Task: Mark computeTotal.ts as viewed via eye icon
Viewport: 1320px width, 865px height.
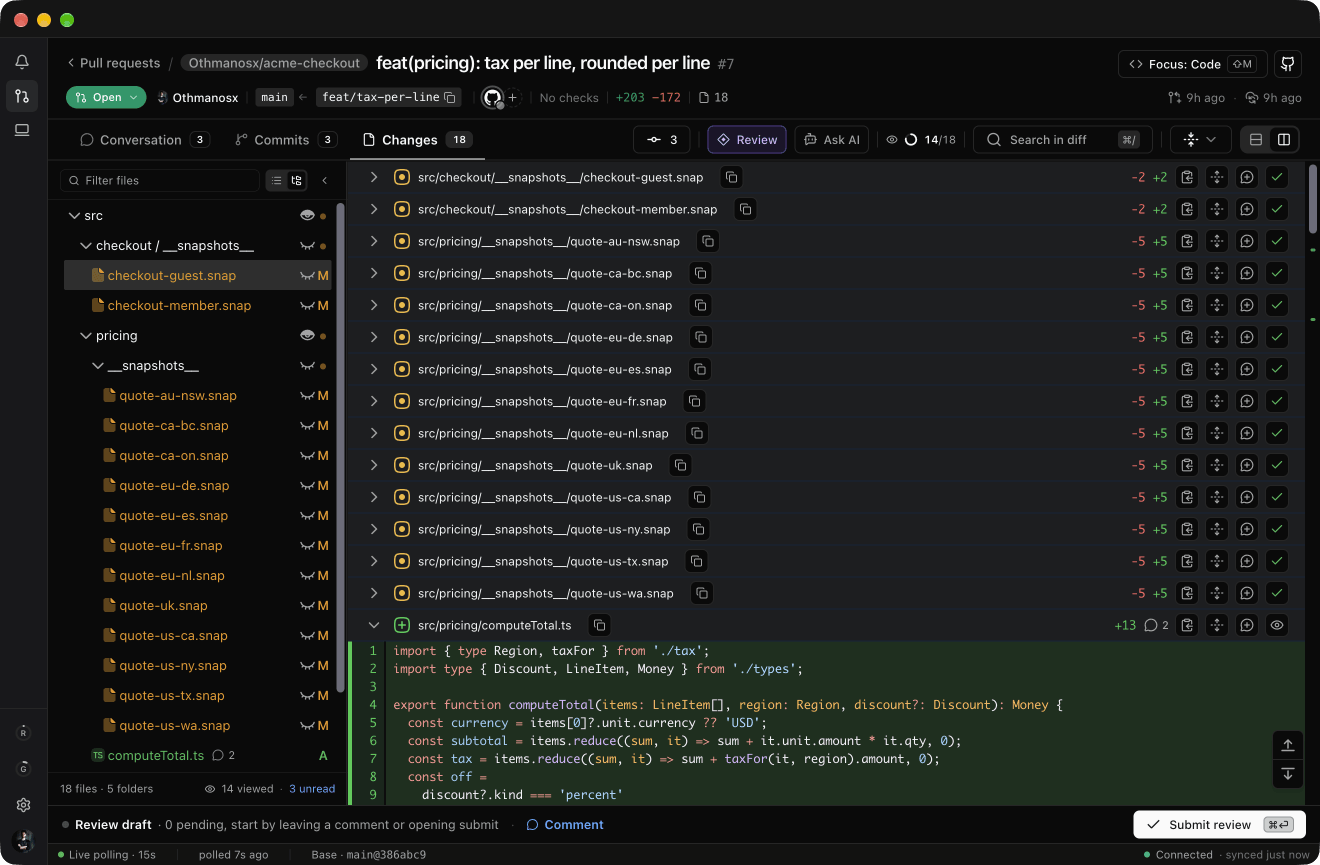Action: coord(1276,625)
